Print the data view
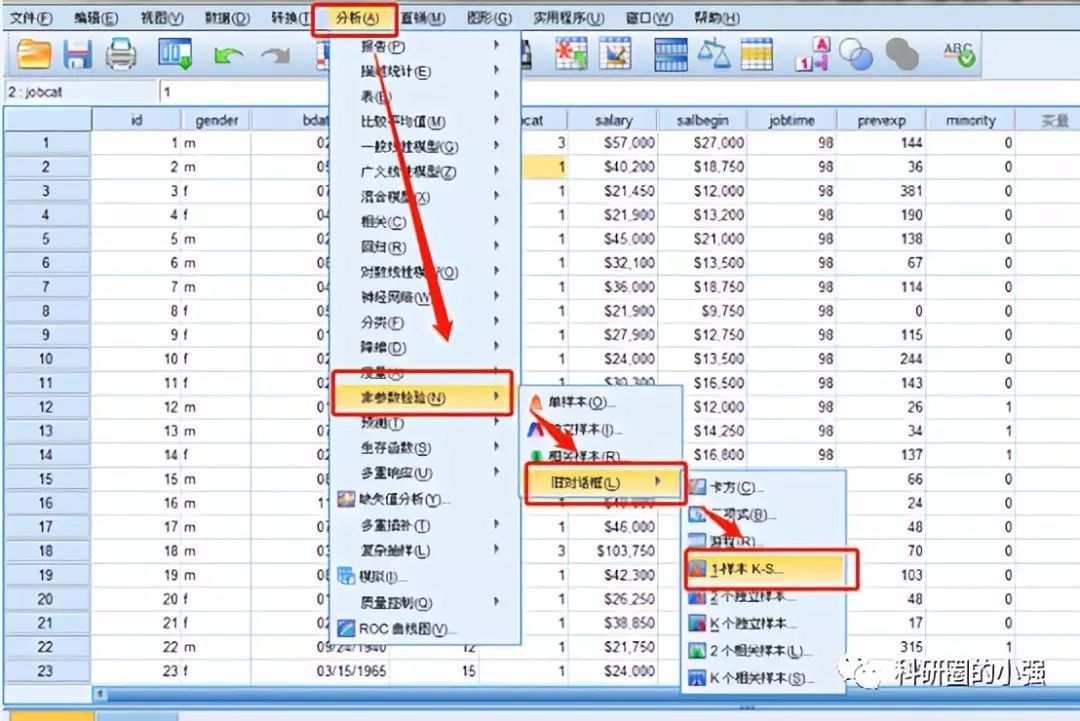Image resolution: width=1080 pixels, height=721 pixels. click(122, 55)
